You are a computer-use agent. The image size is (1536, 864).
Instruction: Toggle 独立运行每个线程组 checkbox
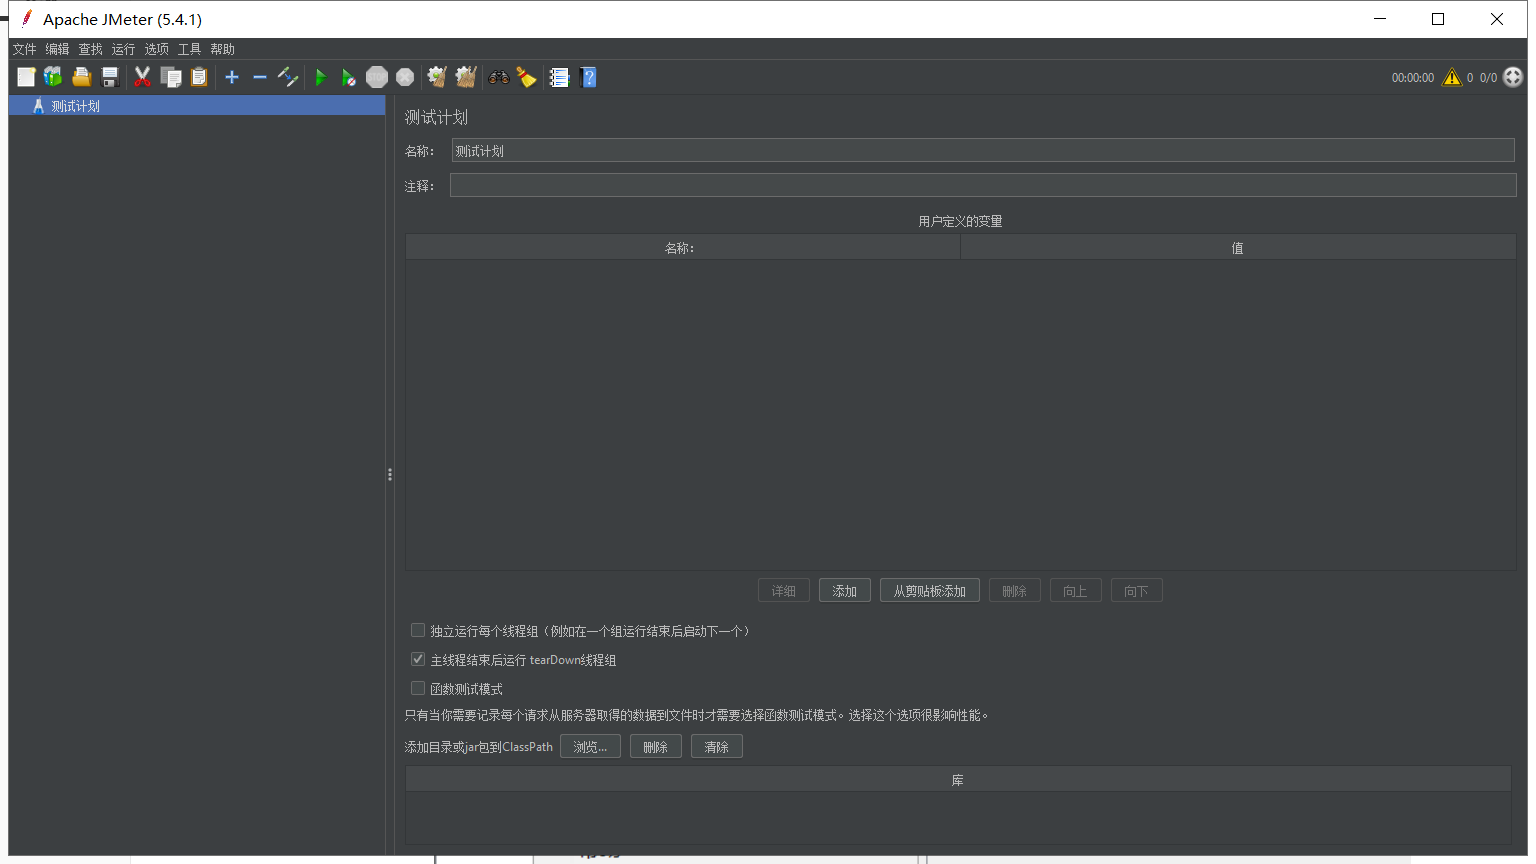(x=418, y=630)
